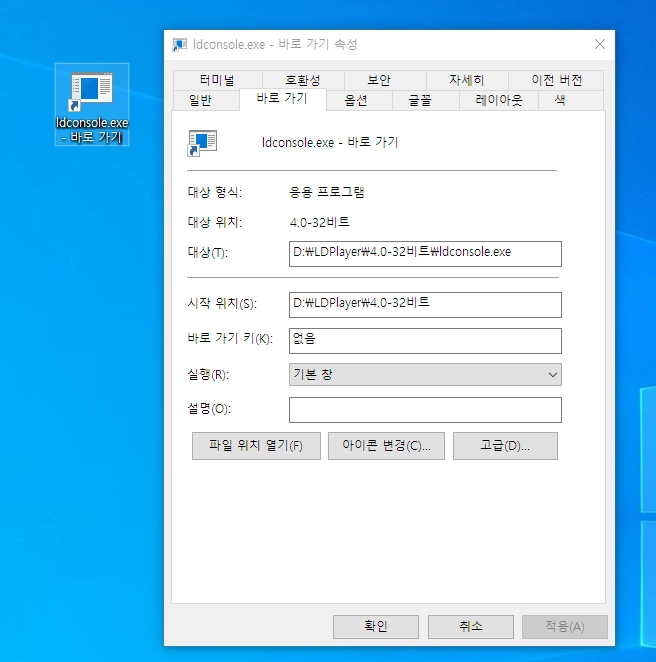
Task: Click the empty 설명(O) description field
Action: point(425,410)
